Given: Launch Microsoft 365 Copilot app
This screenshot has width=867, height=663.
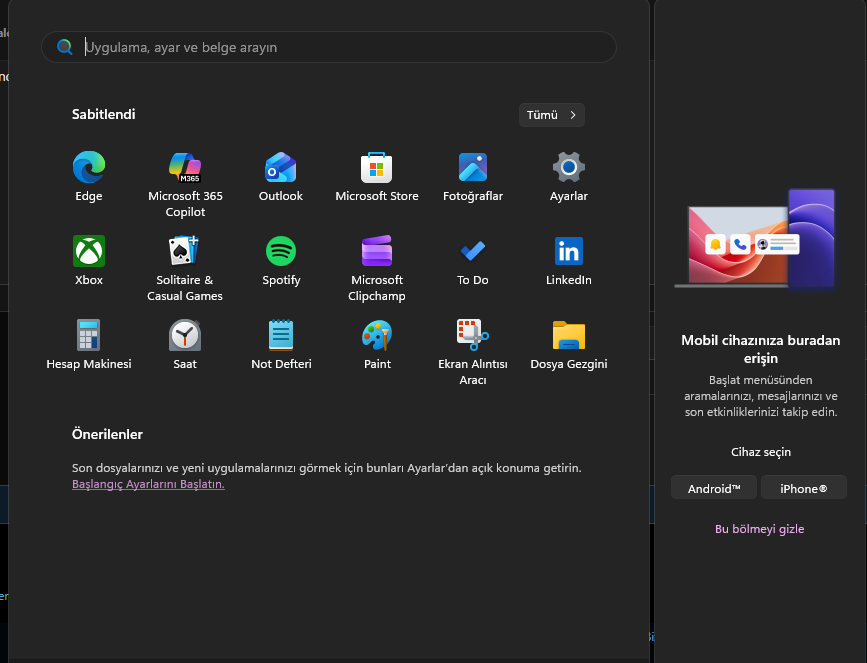Looking at the screenshot, I should (185, 167).
